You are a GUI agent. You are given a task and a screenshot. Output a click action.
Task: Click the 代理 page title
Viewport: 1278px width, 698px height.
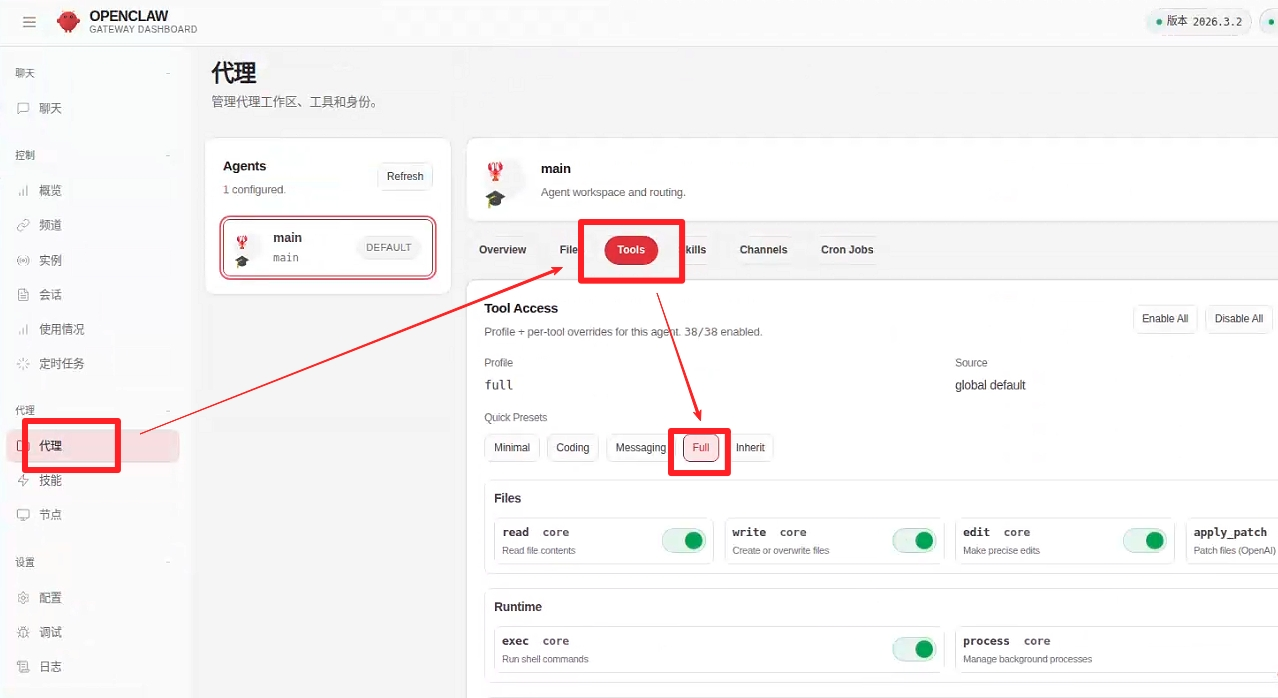[234, 73]
